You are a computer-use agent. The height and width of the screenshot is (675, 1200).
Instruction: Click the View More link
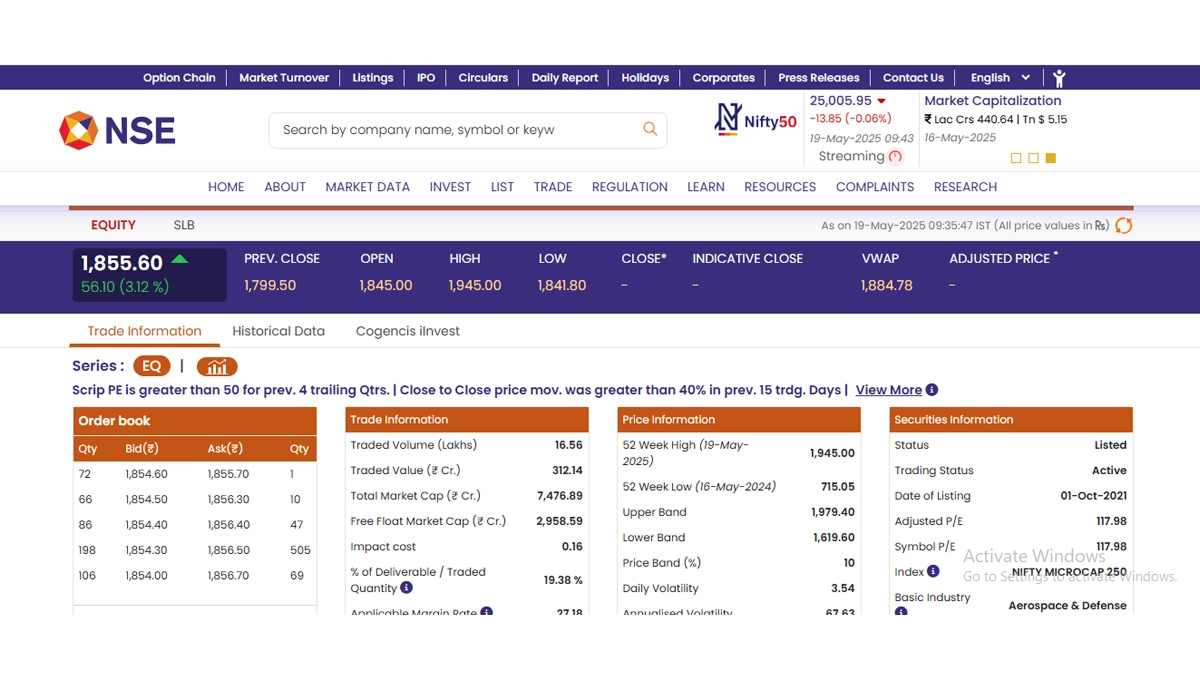pos(888,390)
